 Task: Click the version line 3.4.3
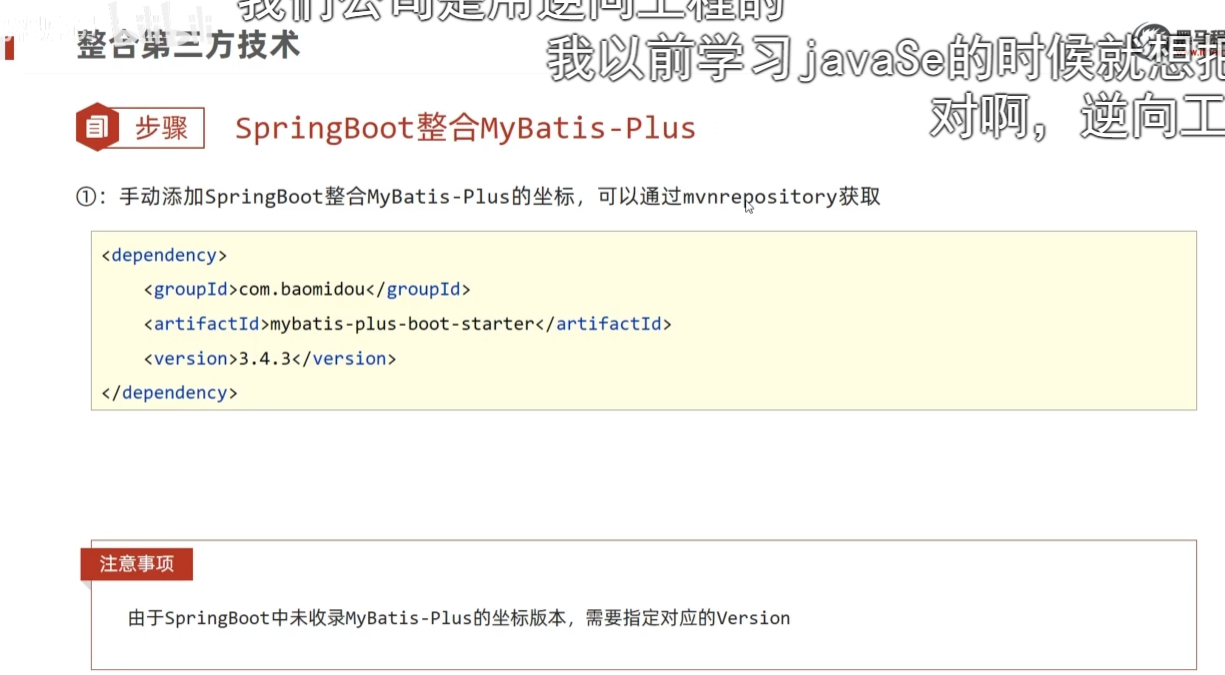[x=270, y=358]
